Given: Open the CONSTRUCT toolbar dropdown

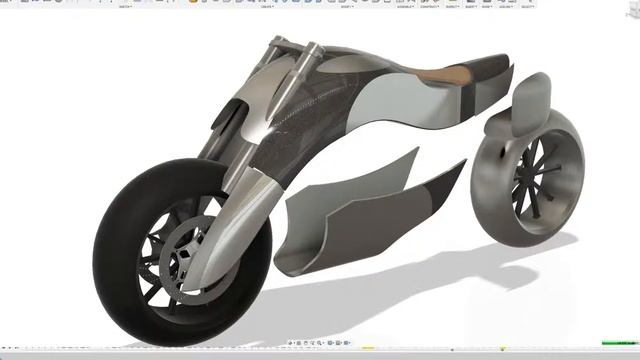Looking at the screenshot, I should [x=429, y=7].
